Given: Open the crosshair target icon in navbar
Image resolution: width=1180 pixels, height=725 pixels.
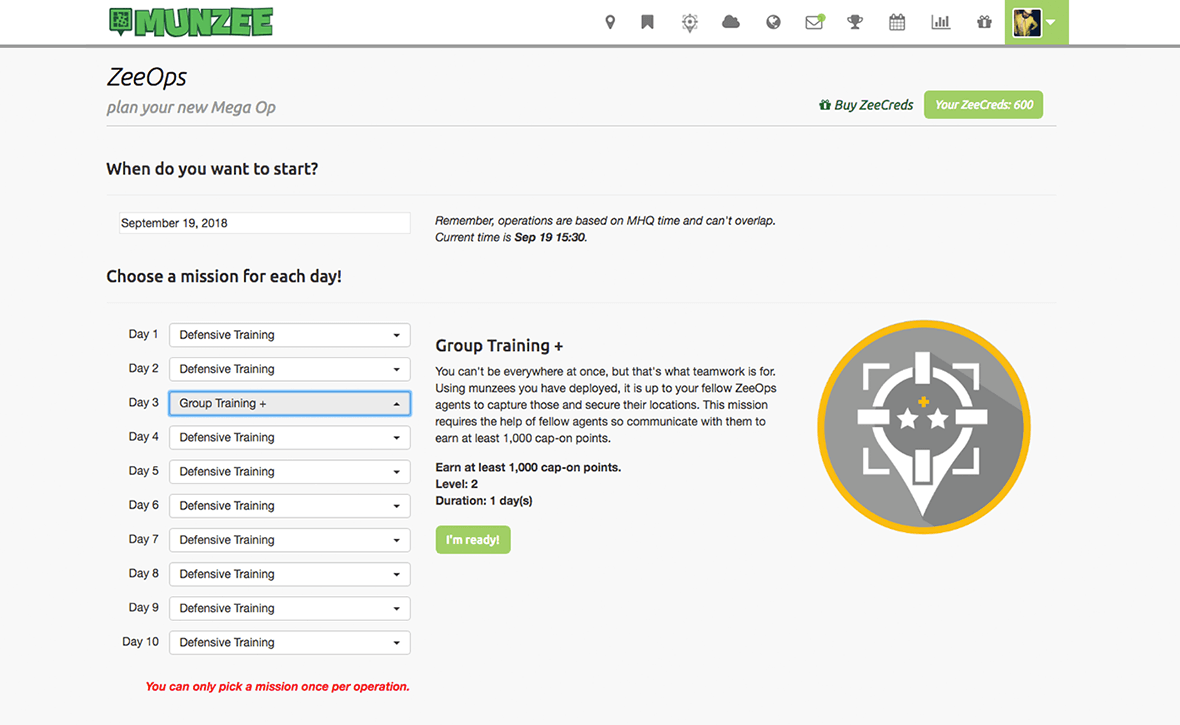Looking at the screenshot, I should [689, 23].
